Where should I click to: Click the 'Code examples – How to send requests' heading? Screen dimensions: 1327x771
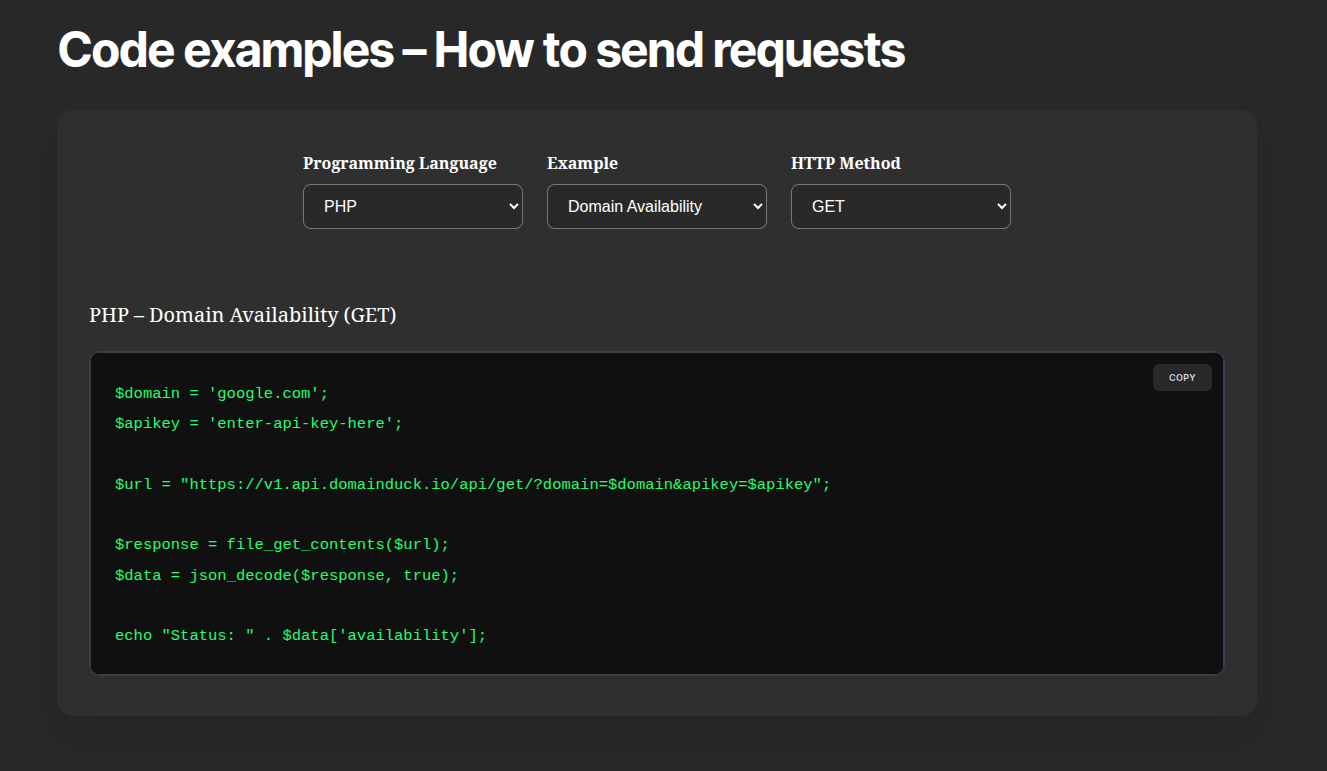481,49
